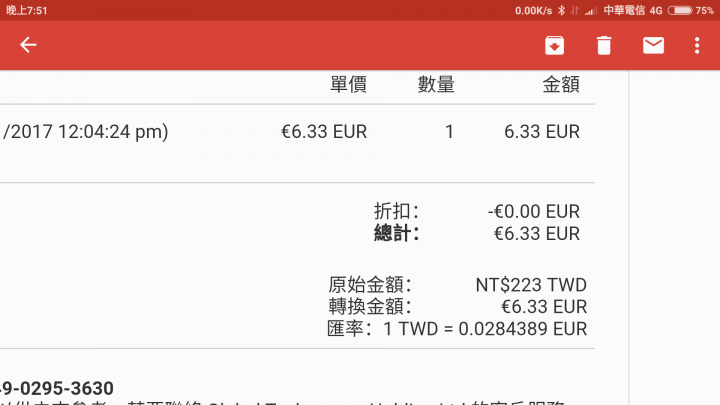
Task: Tap the transaction number ending 0295-3630
Action: coord(57,388)
